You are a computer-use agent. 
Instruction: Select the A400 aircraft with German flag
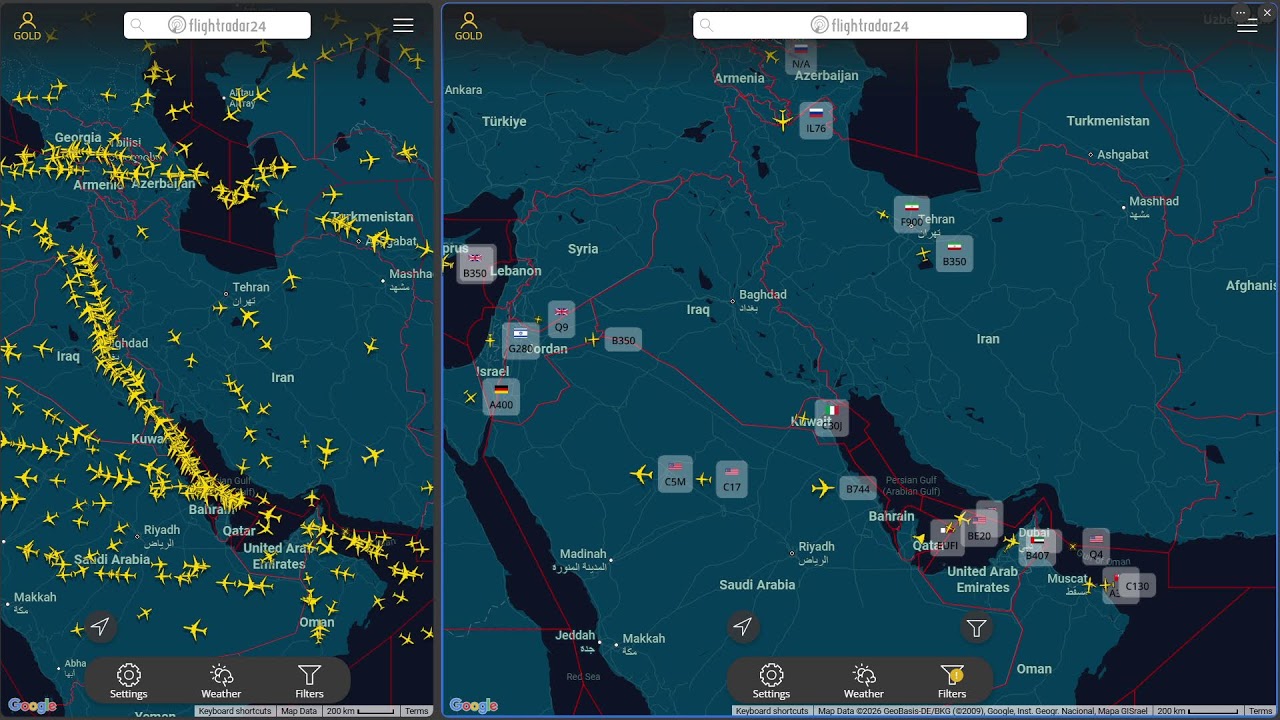501,397
